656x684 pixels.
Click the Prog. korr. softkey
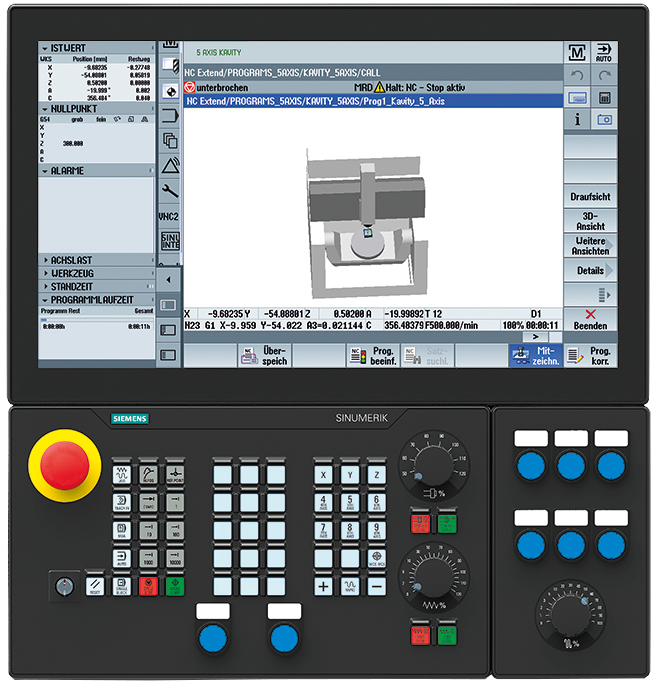click(590, 356)
